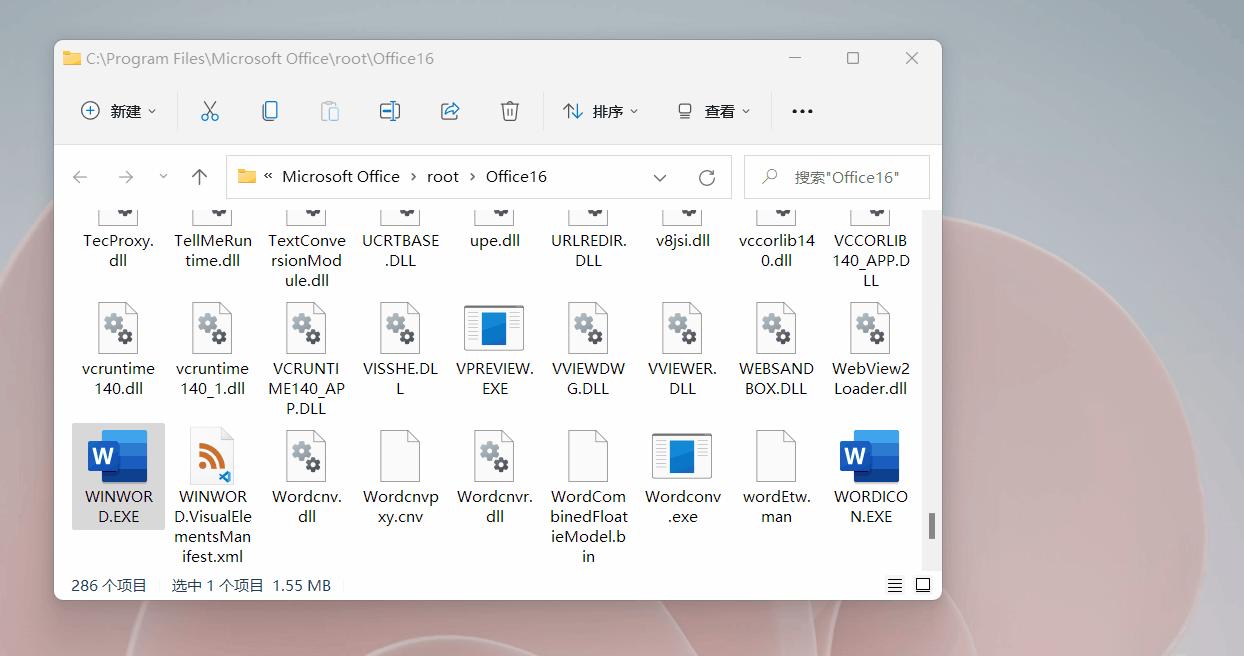The height and width of the screenshot is (656, 1244).
Task: Expand the address bar dropdown arrow
Action: pos(660,177)
